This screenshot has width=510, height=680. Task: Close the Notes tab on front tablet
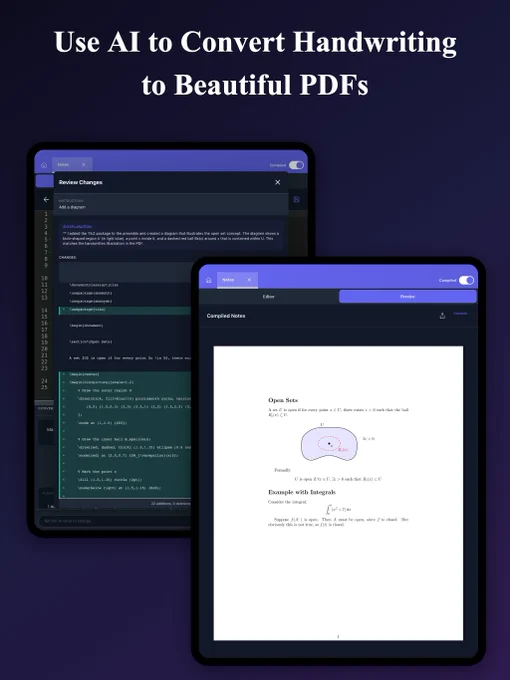(x=249, y=280)
